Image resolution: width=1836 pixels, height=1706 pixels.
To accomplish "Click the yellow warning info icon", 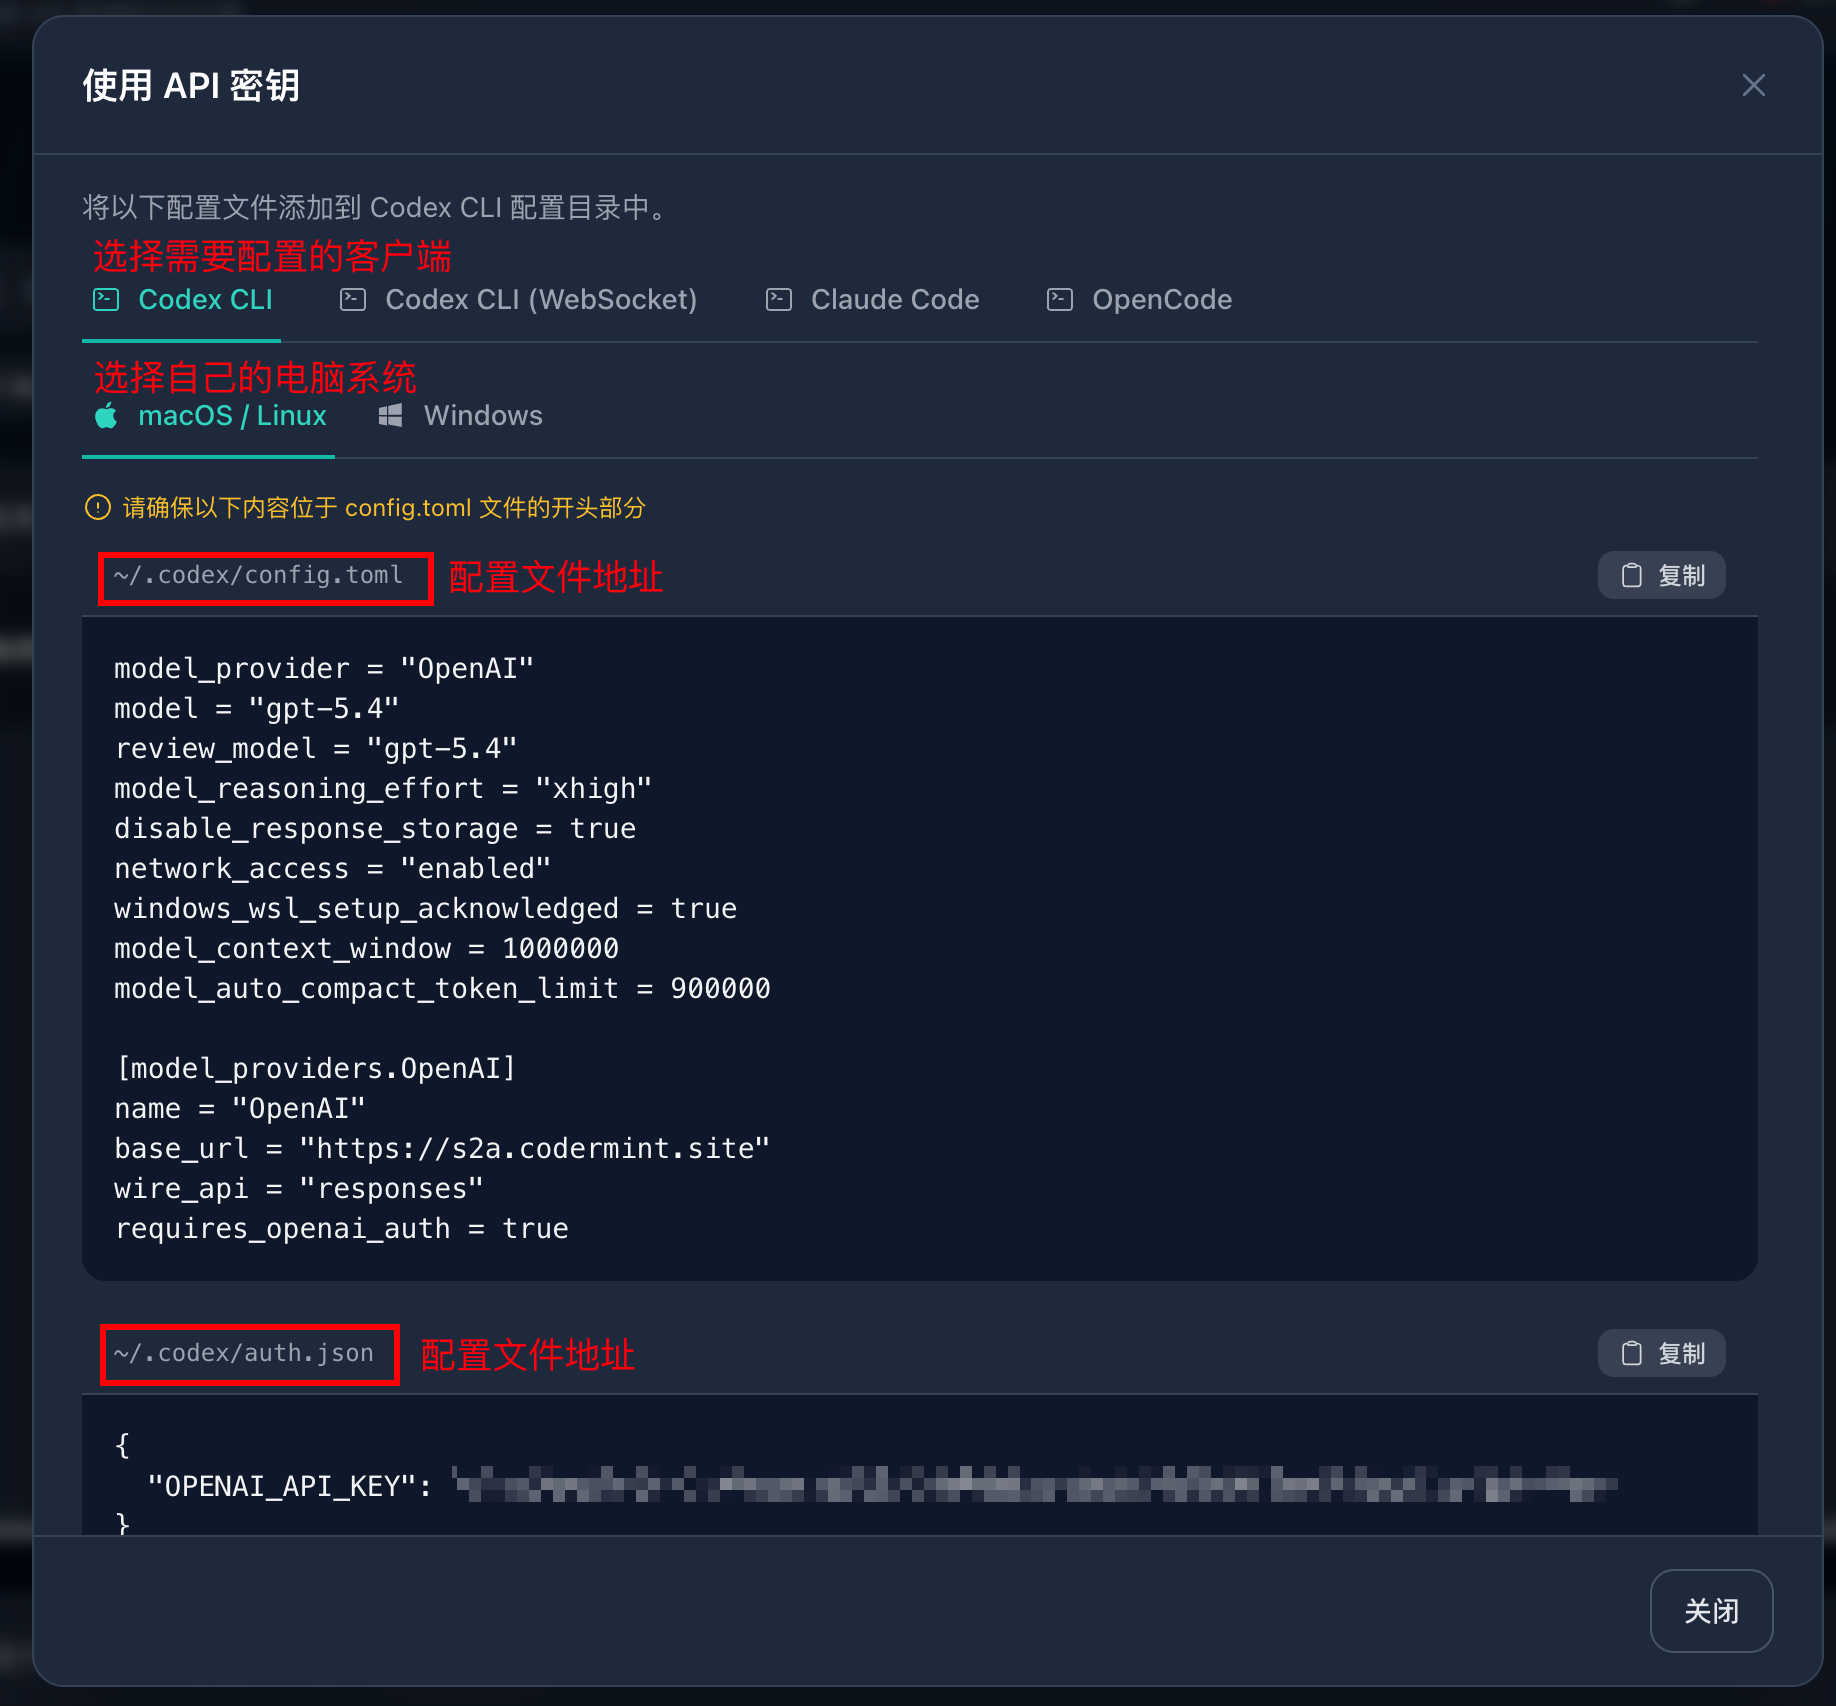I will (98, 508).
